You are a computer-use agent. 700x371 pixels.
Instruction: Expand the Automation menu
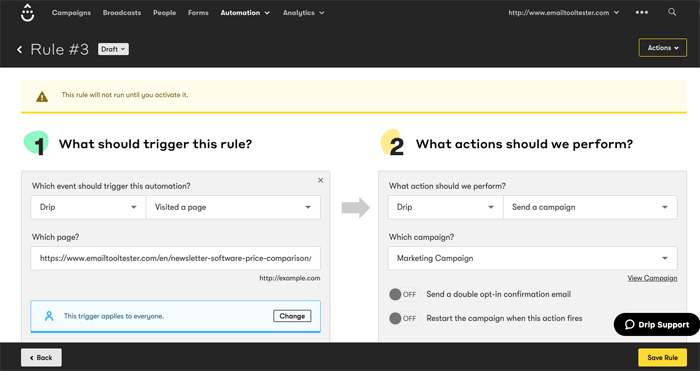point(245,13)
